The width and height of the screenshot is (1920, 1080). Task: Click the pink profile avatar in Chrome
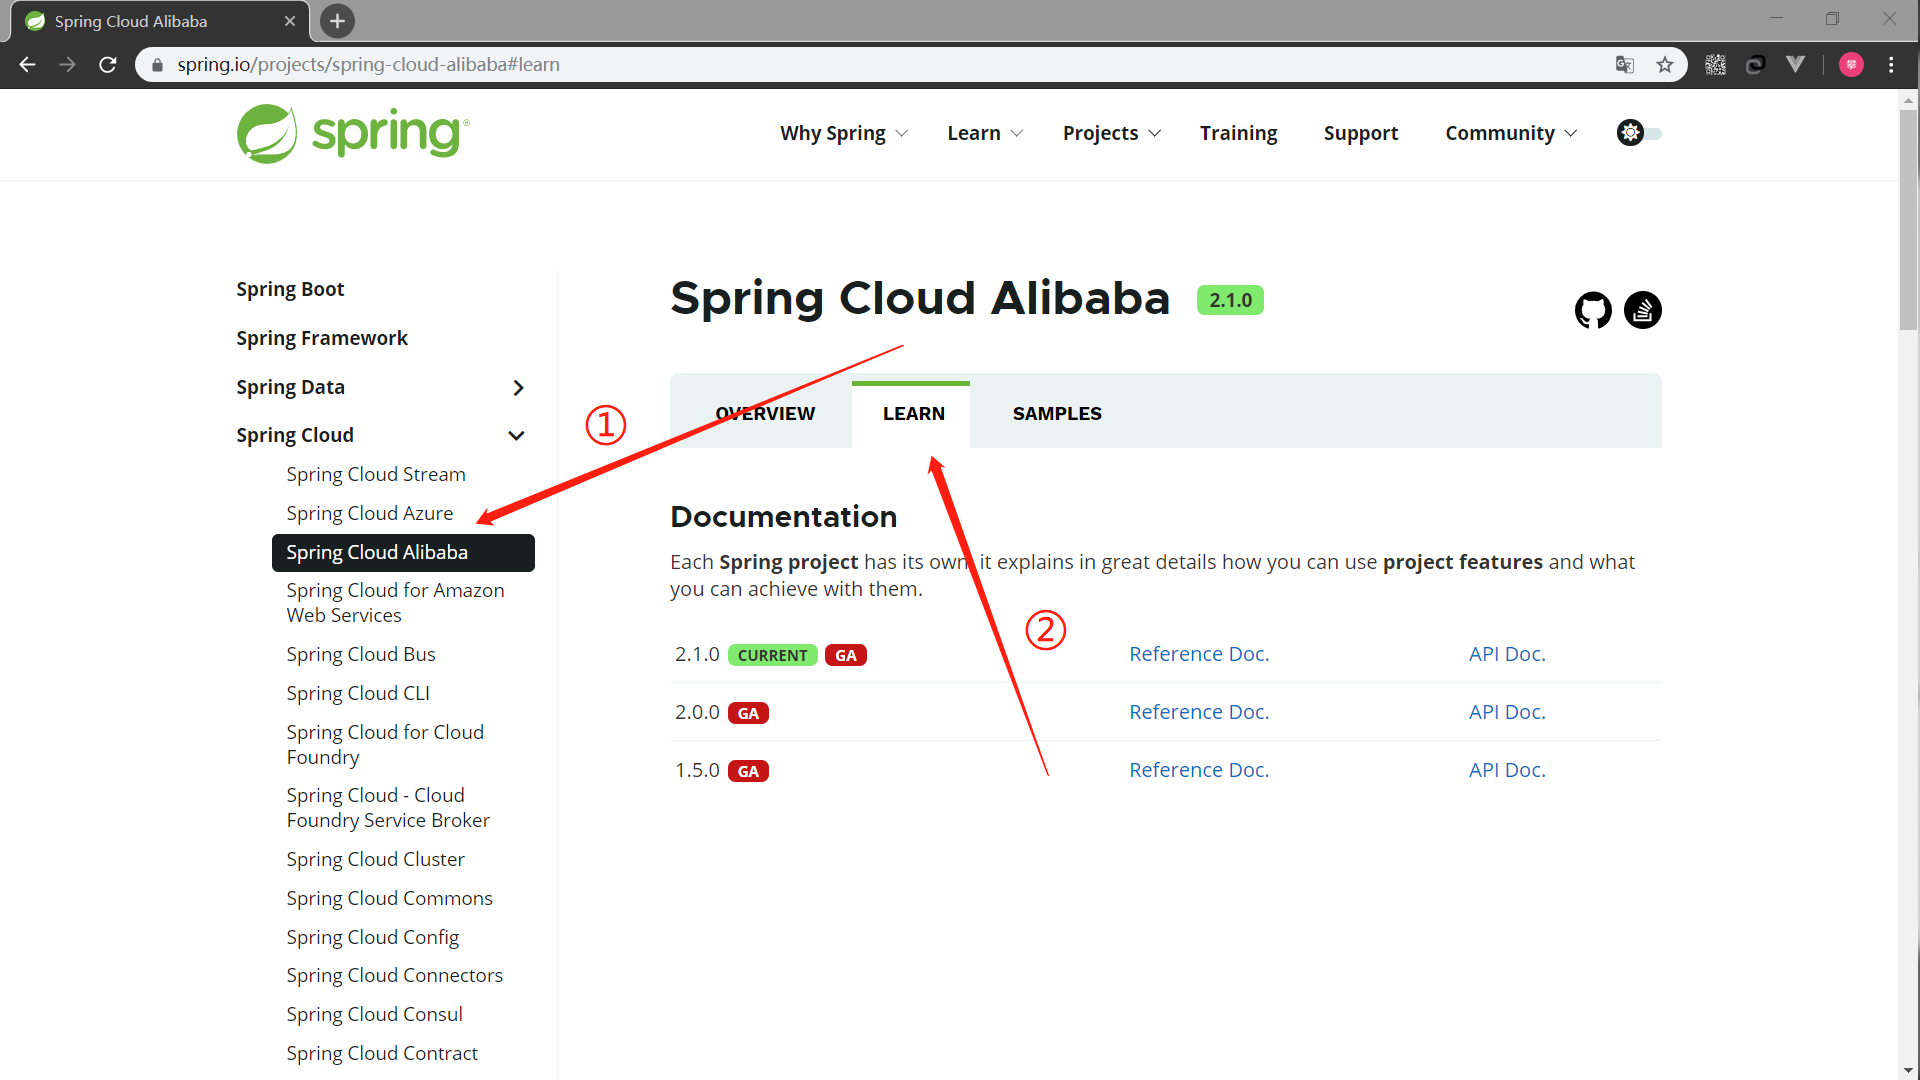point(1852,64)
